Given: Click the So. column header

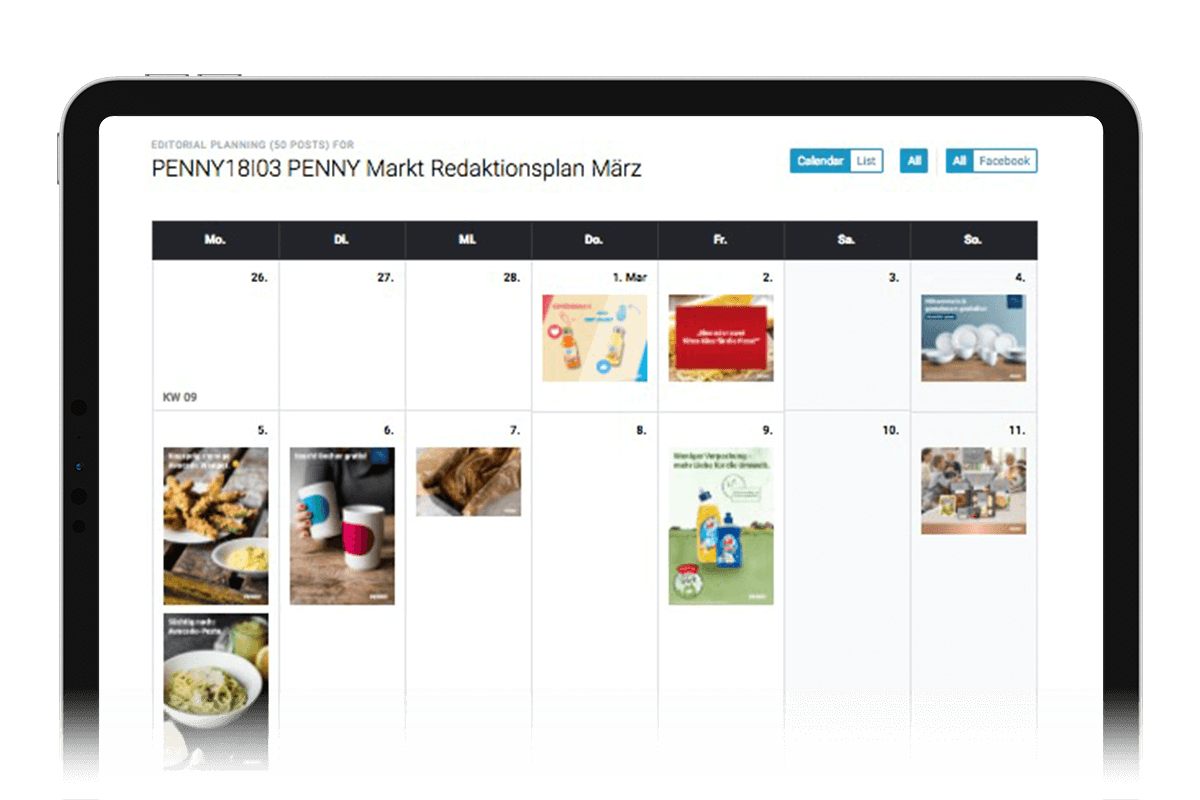Looking at the screenshot, I should 973,240.
